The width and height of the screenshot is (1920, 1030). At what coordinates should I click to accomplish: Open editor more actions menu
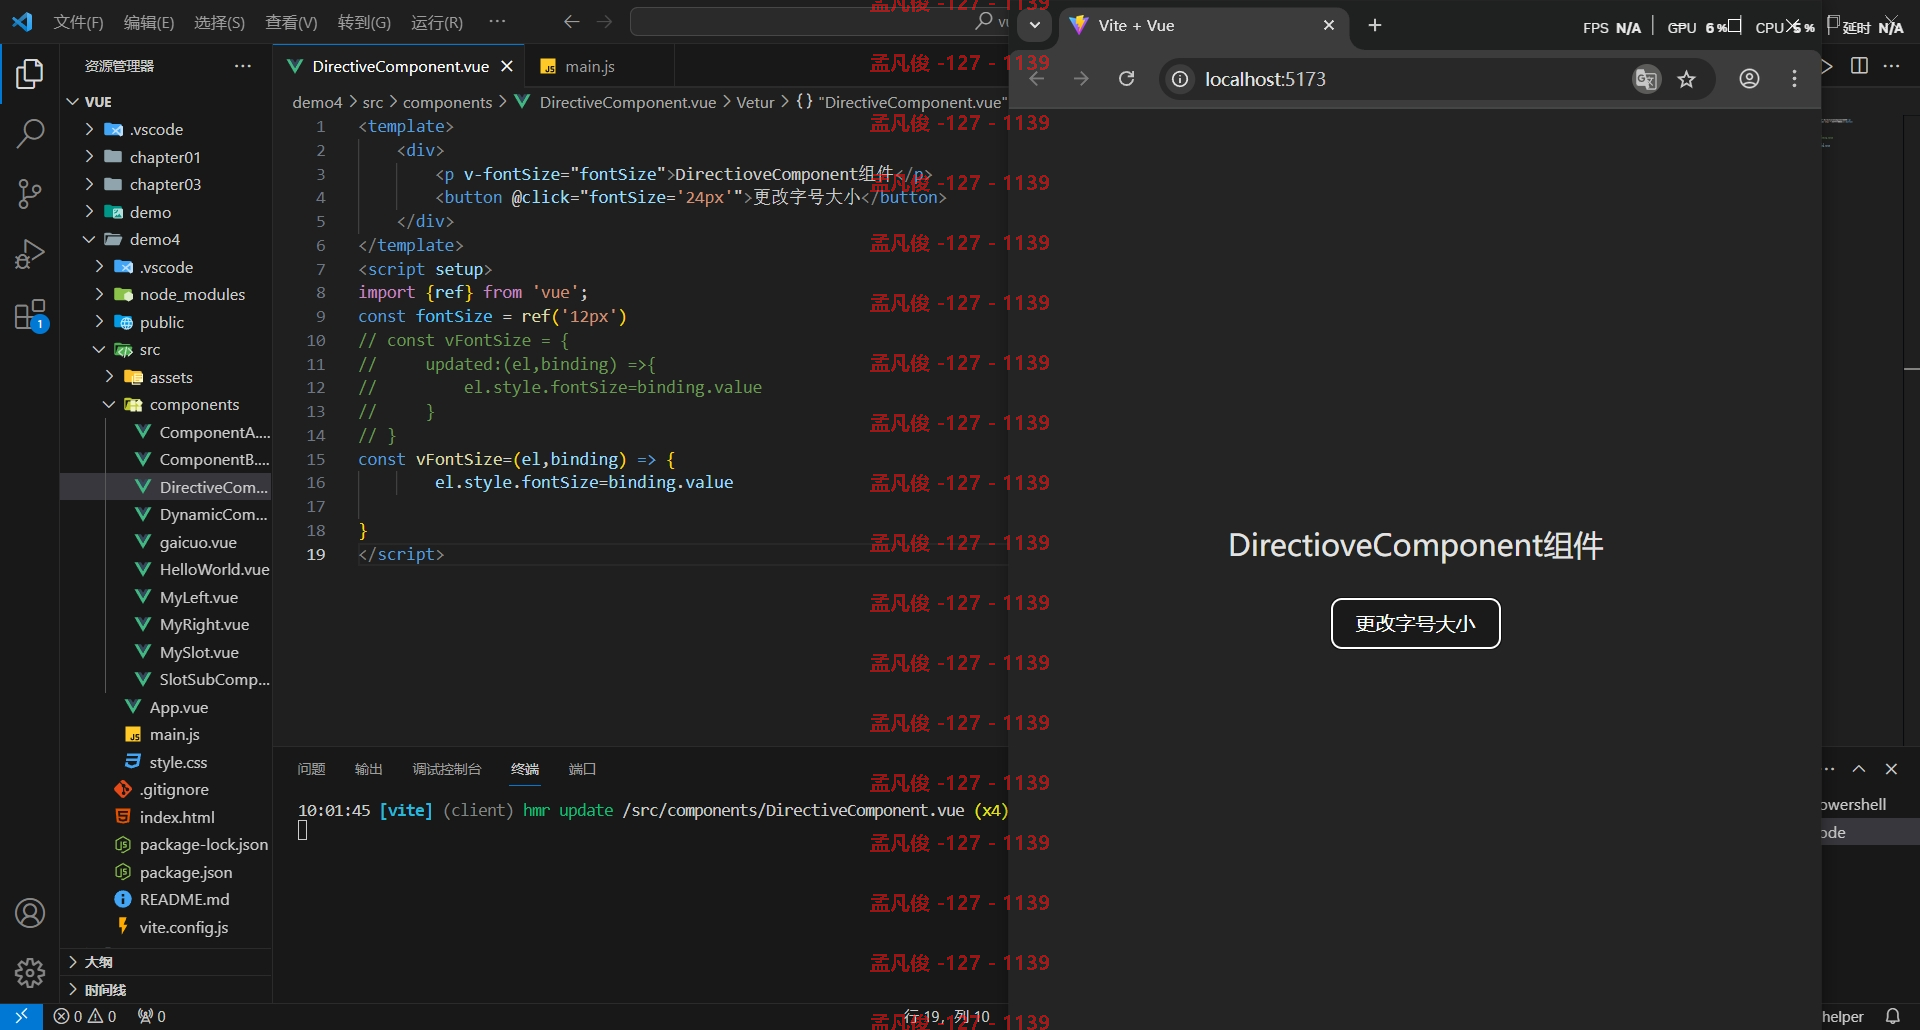[1891, 66]
